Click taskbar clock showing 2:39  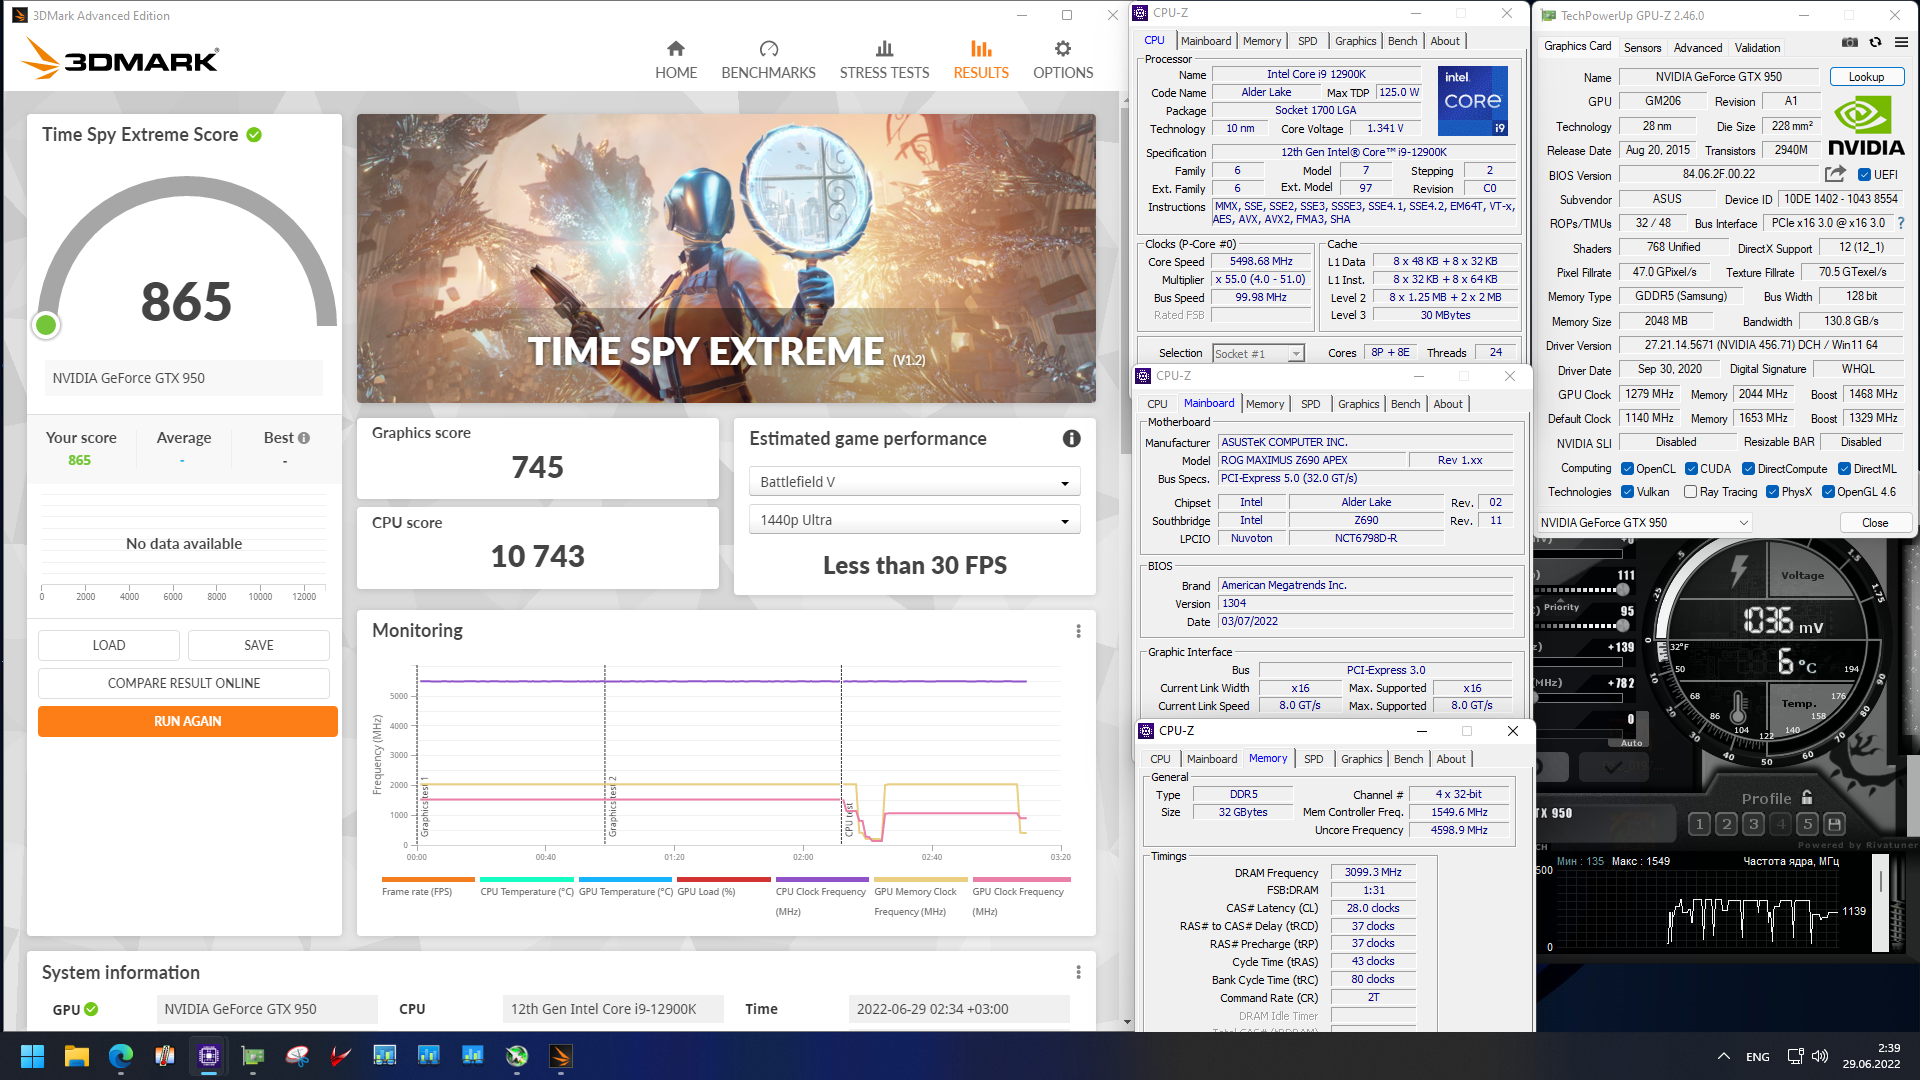click(1871, 1056)
